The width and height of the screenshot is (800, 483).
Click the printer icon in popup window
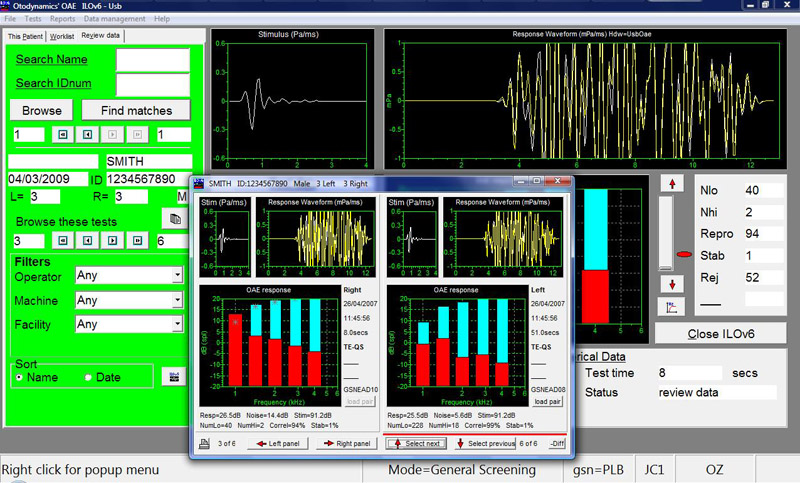(x=204, y=444)
